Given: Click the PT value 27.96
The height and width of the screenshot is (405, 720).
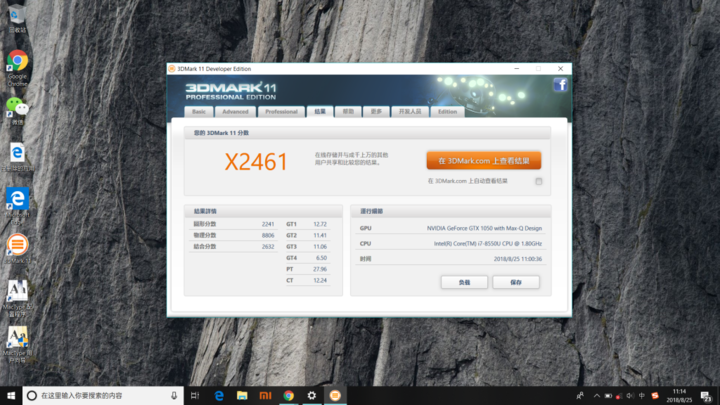Looking at the screenshot, I should click(320, 269).
